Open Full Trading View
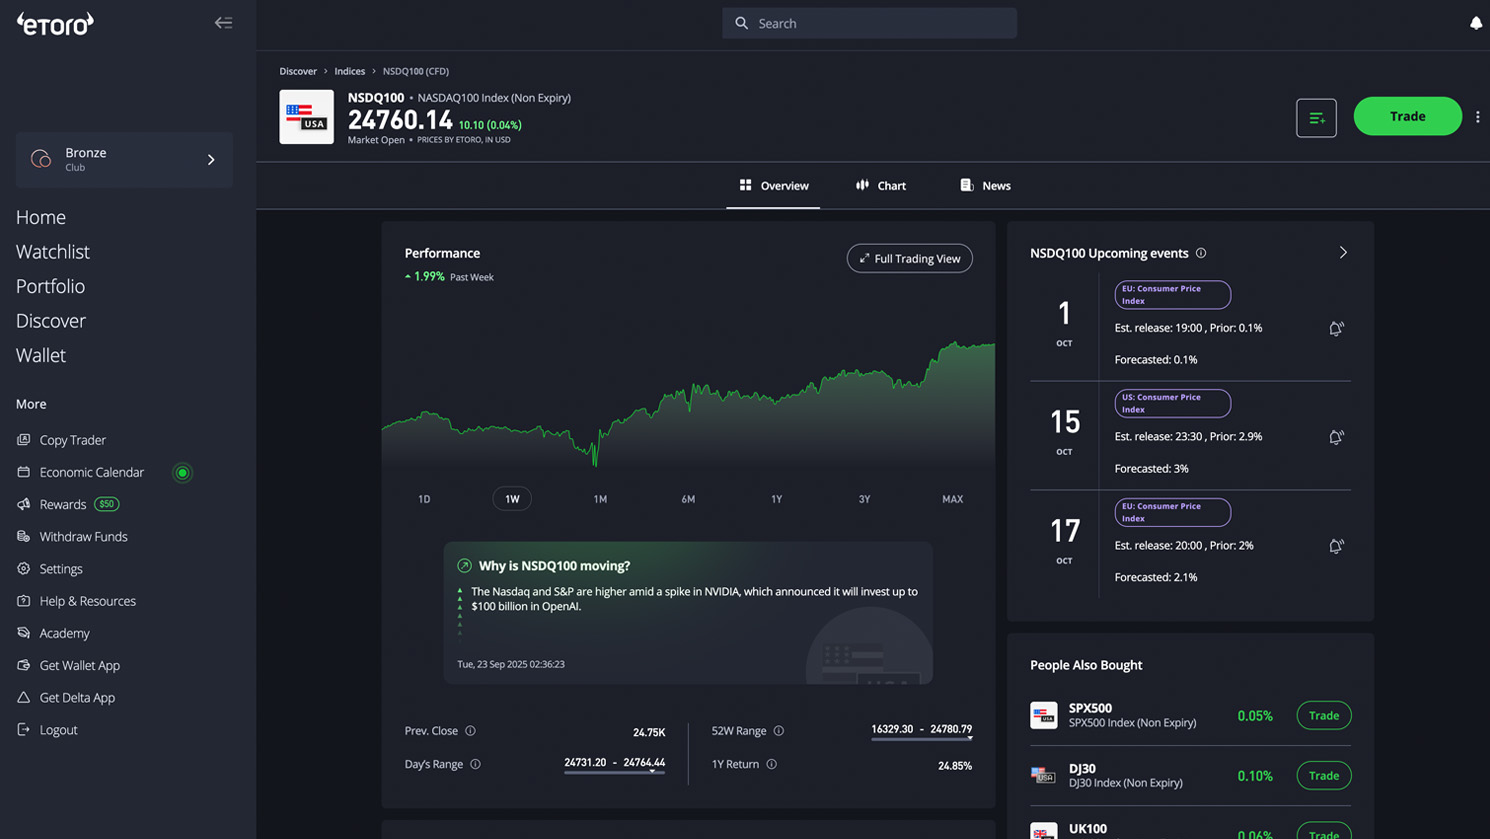Image resolution: width=1490 pixels, height=839 pixels. 909,259
